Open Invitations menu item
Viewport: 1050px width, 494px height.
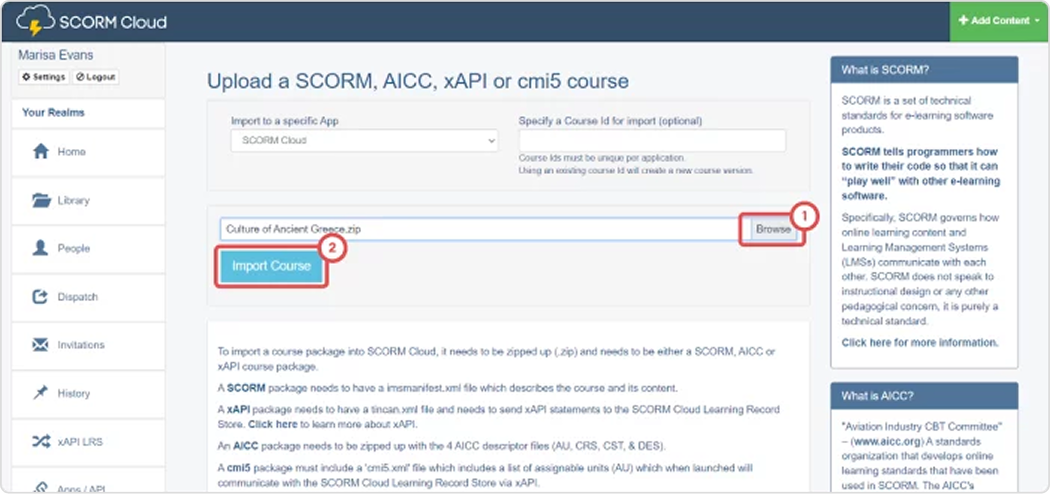88,345
